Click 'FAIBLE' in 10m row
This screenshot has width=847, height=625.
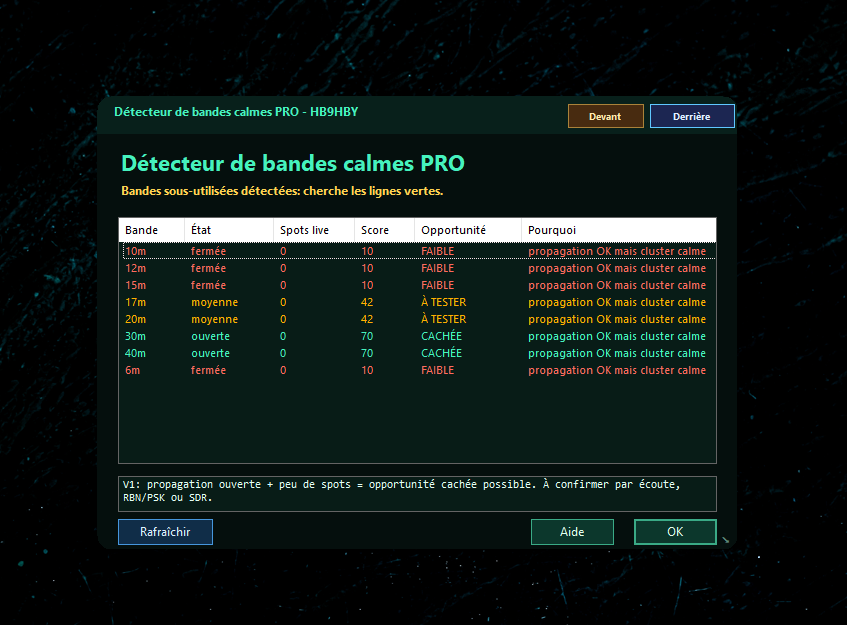[x=438, y=251]
